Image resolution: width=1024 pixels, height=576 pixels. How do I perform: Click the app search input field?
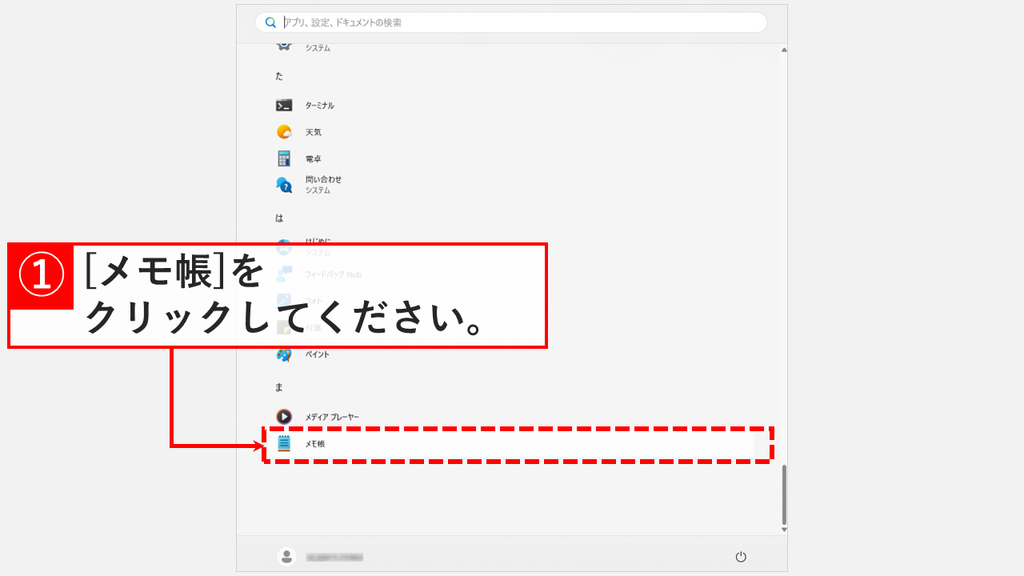[511, 22]
